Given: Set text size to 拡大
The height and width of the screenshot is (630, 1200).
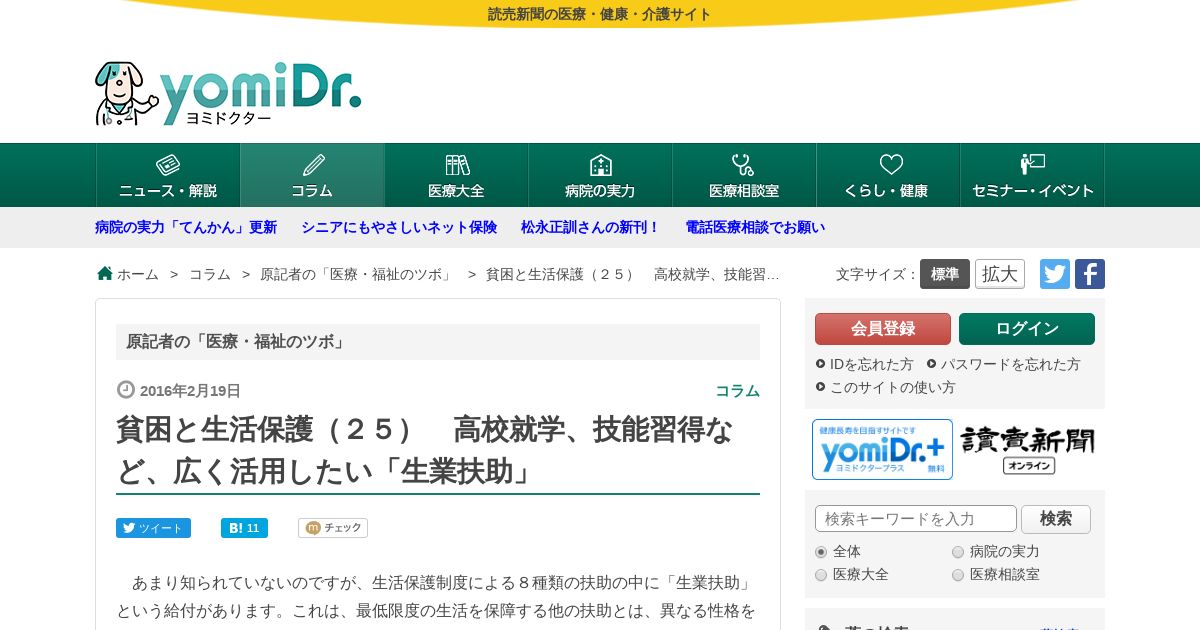Looking at the screenshot, I should coord(1000,274).
